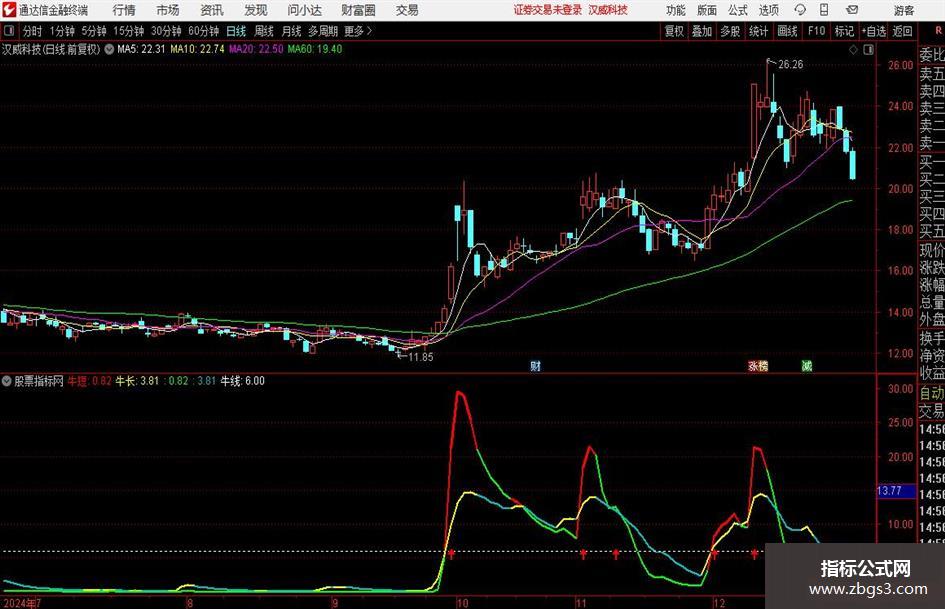Screen dimensions: 945x609
Task: Switch to 1分钟 period
Action: [x=61, y=31]
